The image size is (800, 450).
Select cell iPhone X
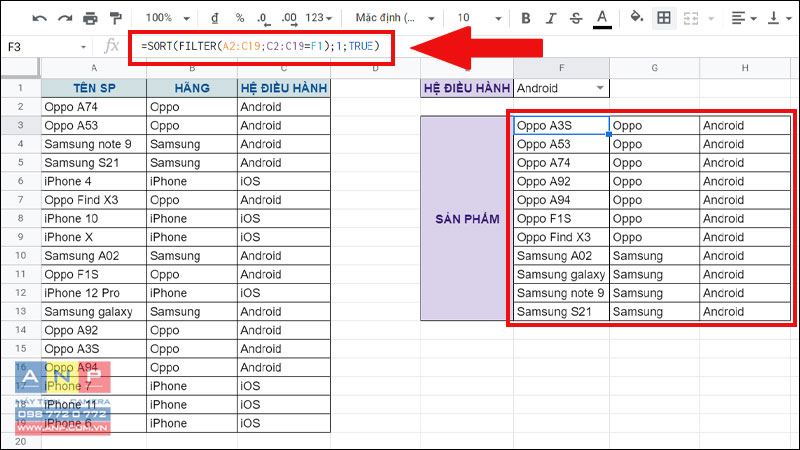click(x=94, y=237)
